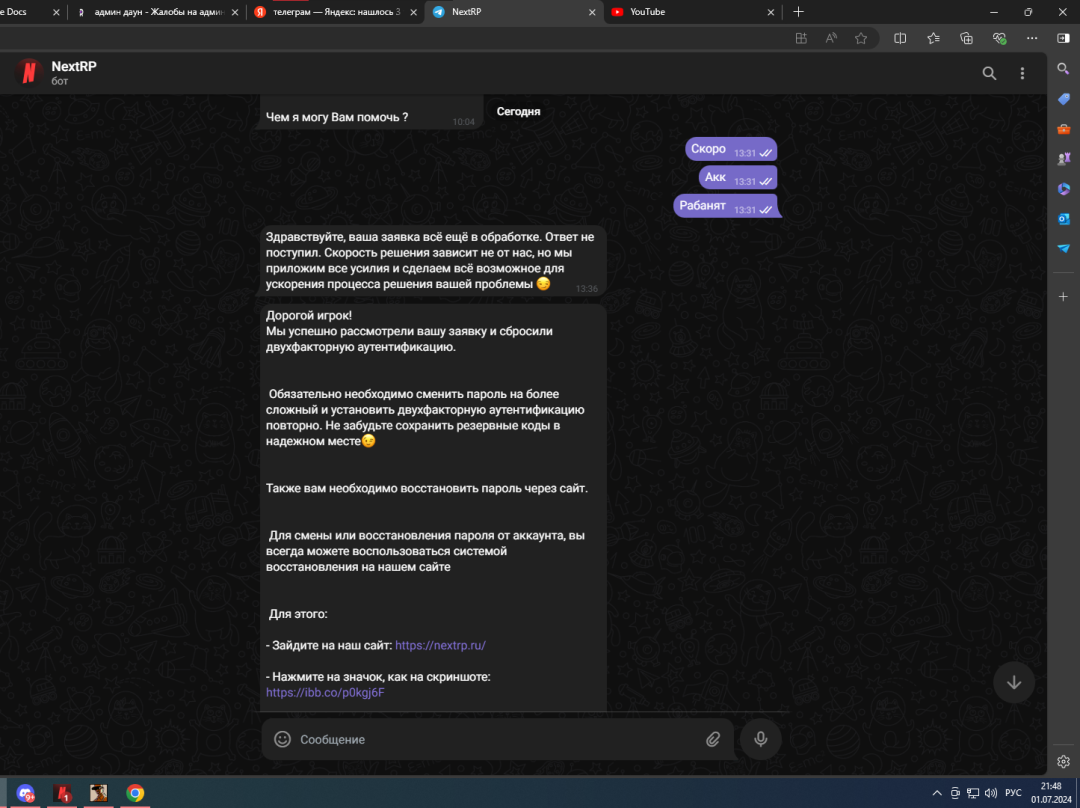
Task: Open the https://ibb.co/p0kgj6F screenshot link
Action: pyautogui.click(x=325, y=692)
